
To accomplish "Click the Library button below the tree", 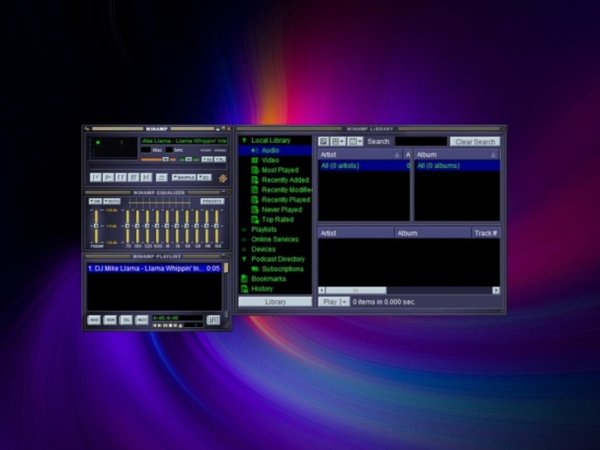I will tap(275, 302).
